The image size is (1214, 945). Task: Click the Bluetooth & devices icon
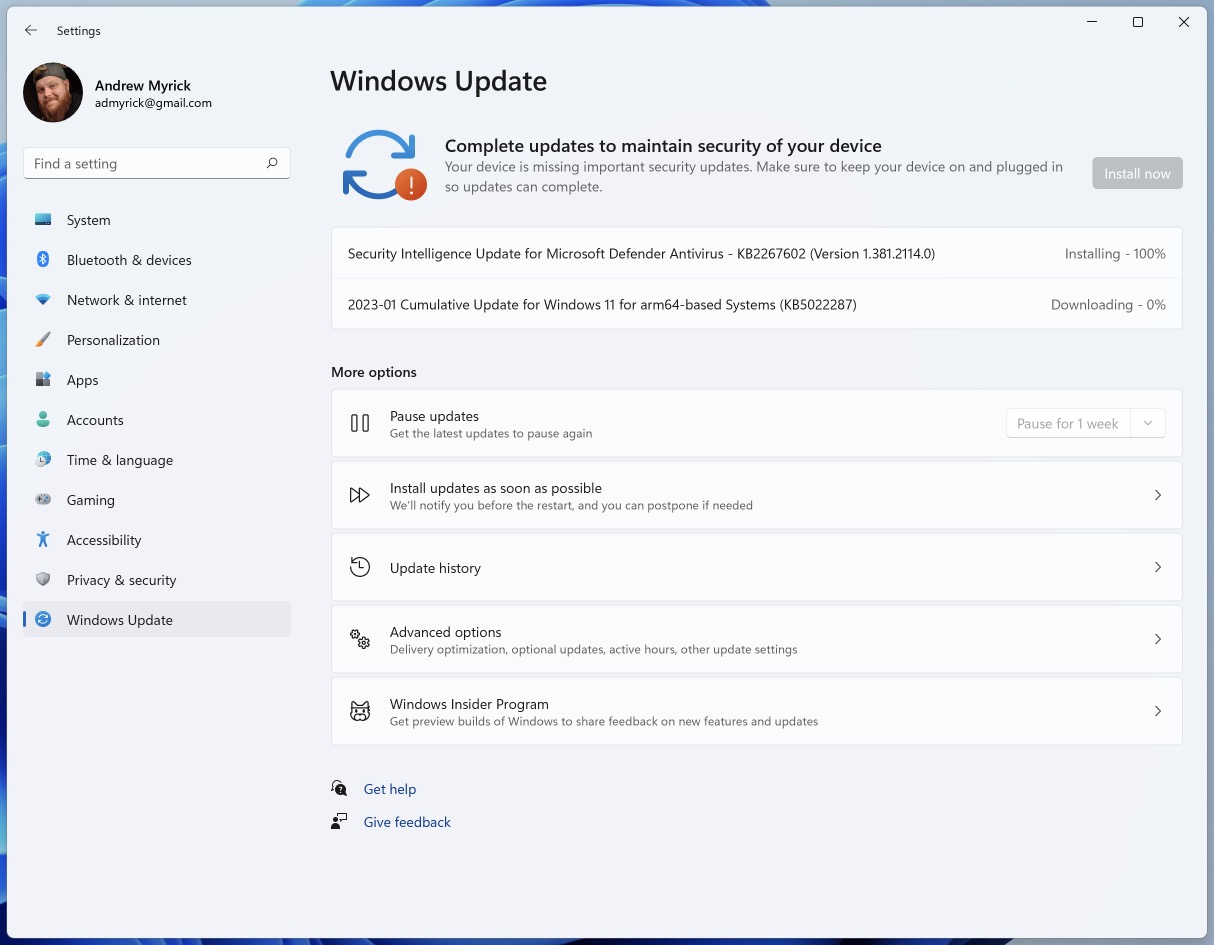[43, 260]
